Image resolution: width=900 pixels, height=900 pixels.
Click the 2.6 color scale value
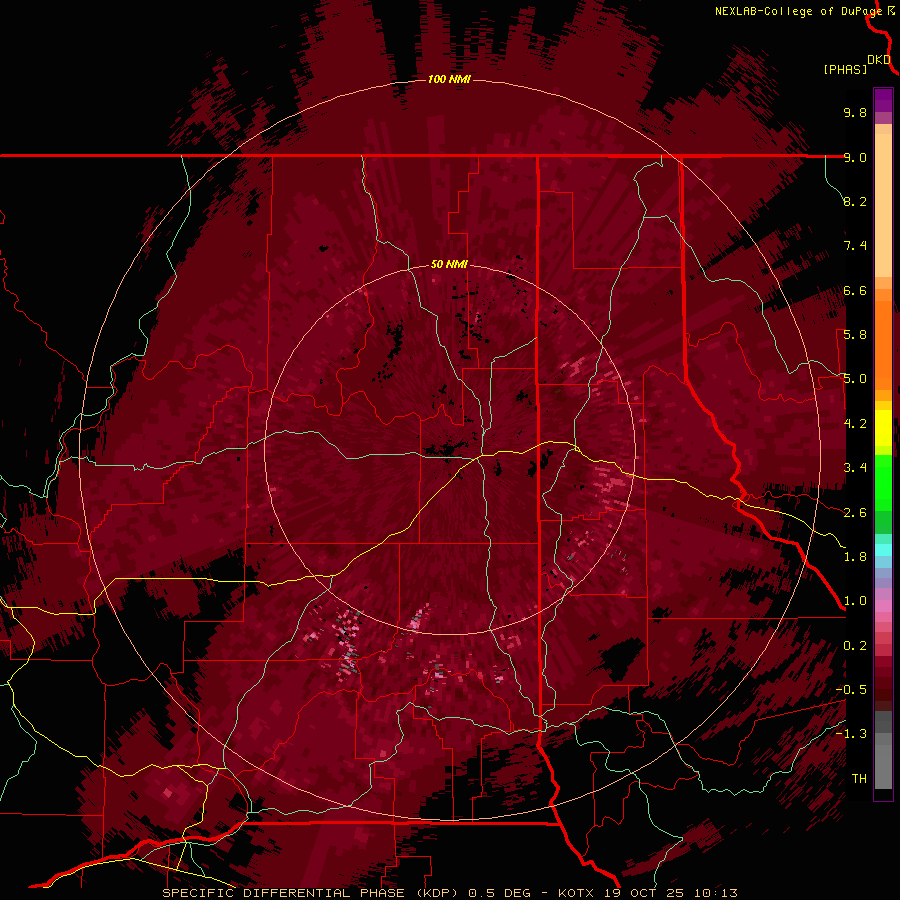(x=855, y=513)
